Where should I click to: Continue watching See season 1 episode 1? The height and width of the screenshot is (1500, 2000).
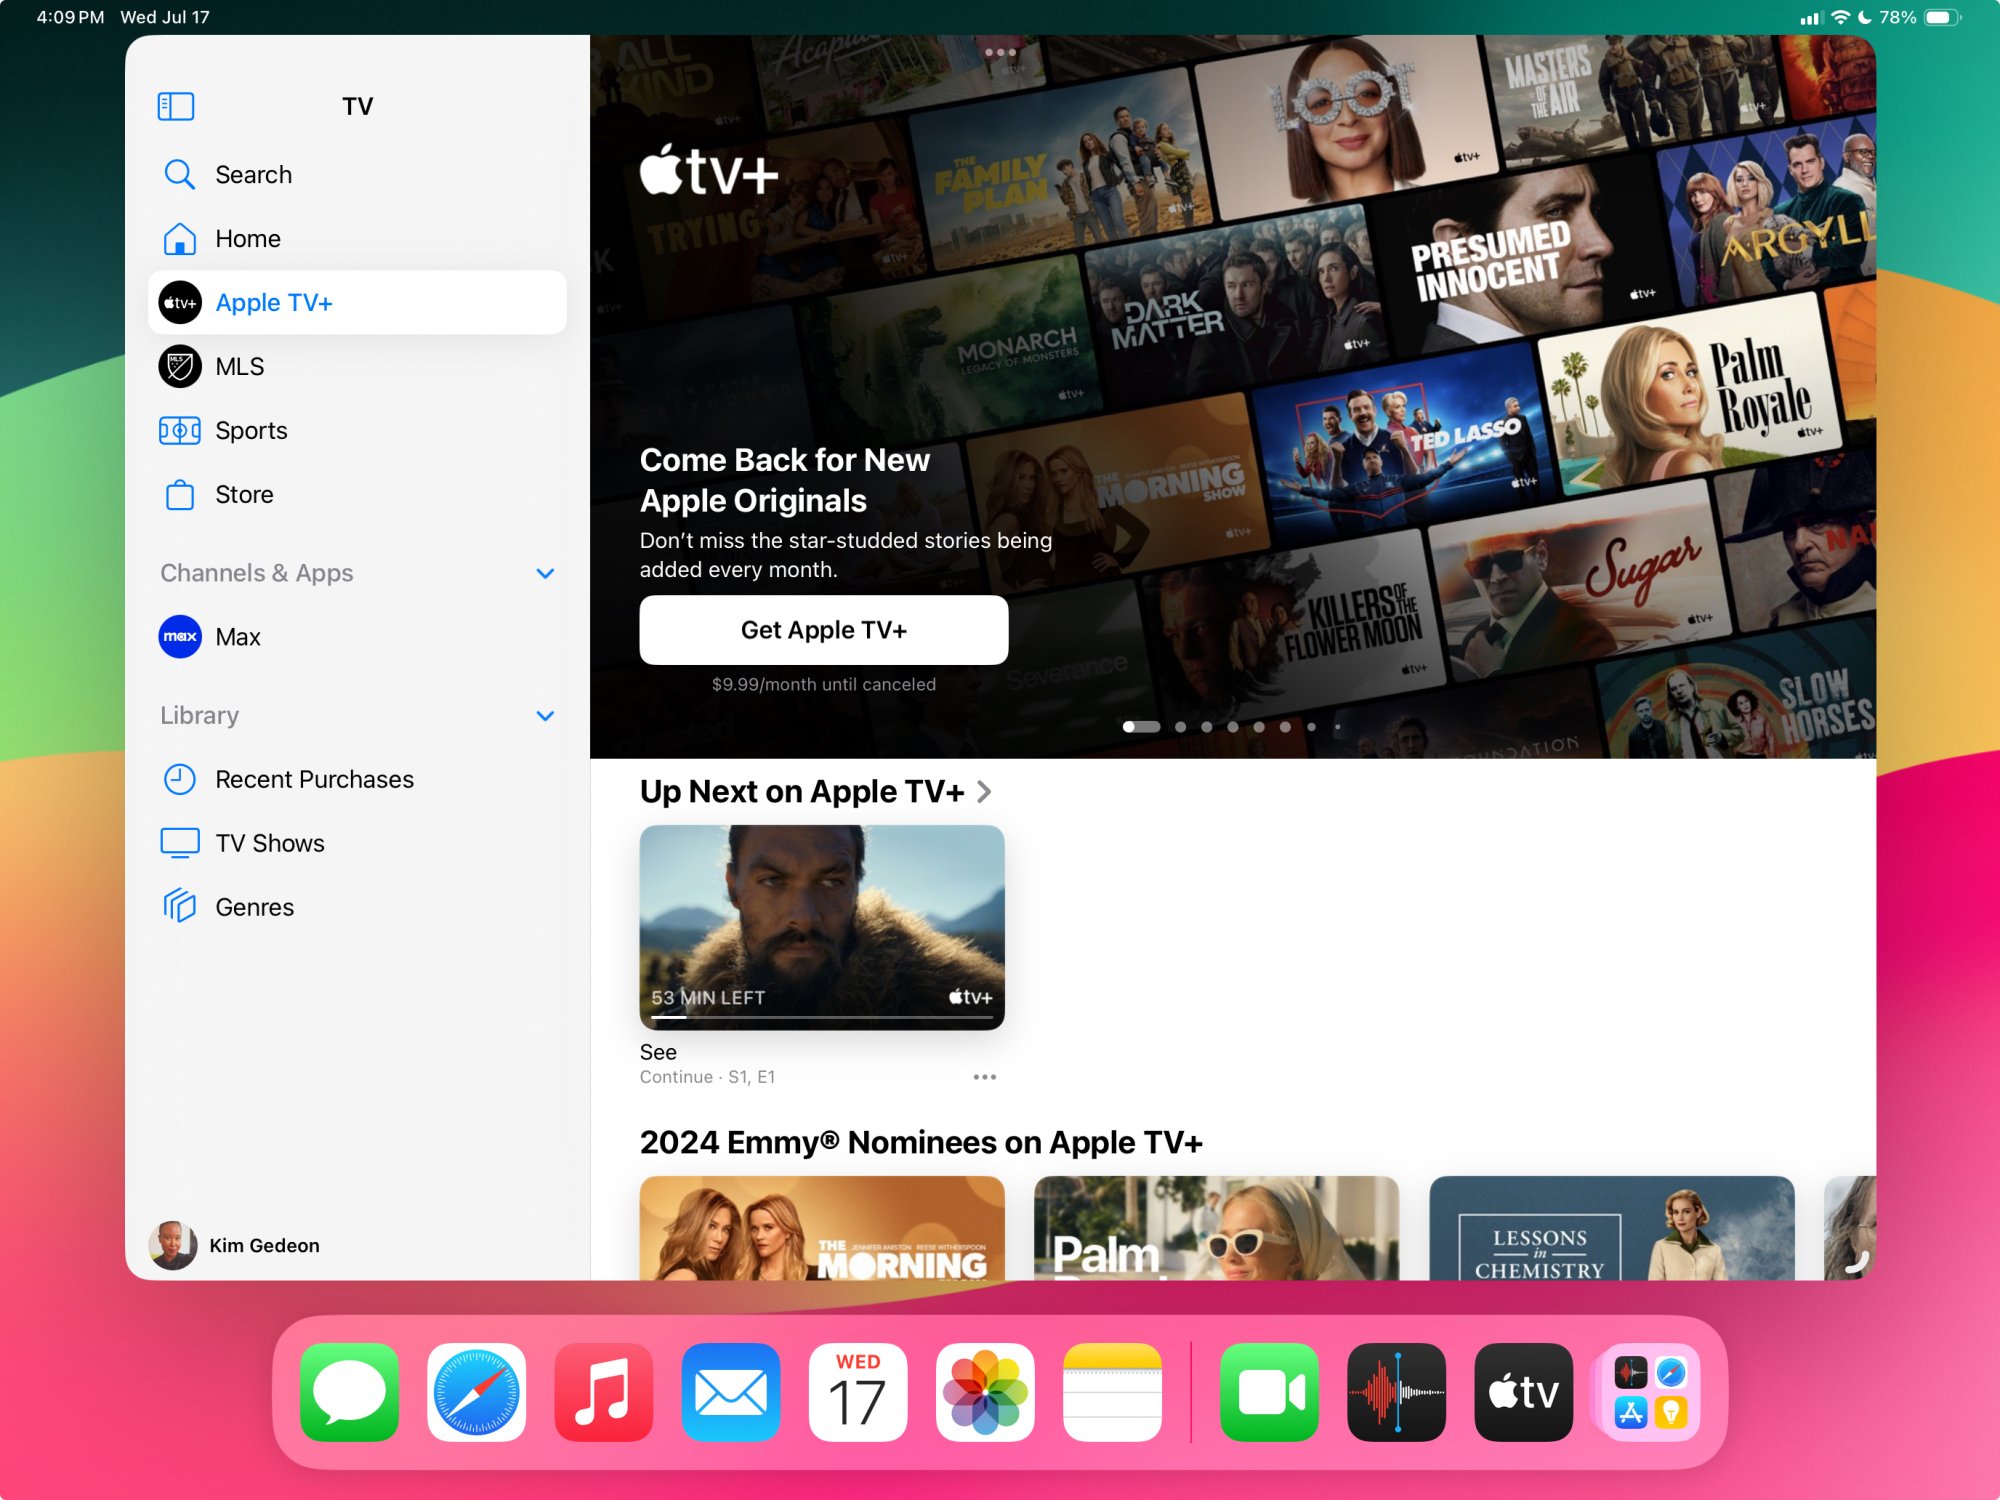click(821, 926)
